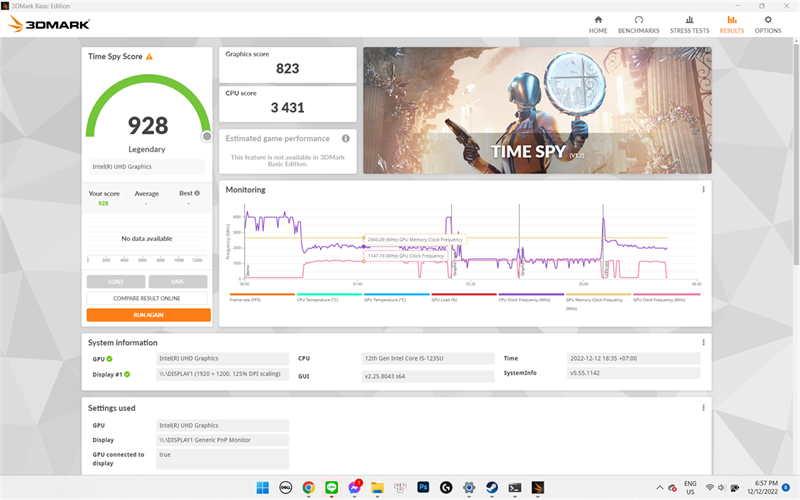Toggle the GPU Clock Frequency legend item

666,297
